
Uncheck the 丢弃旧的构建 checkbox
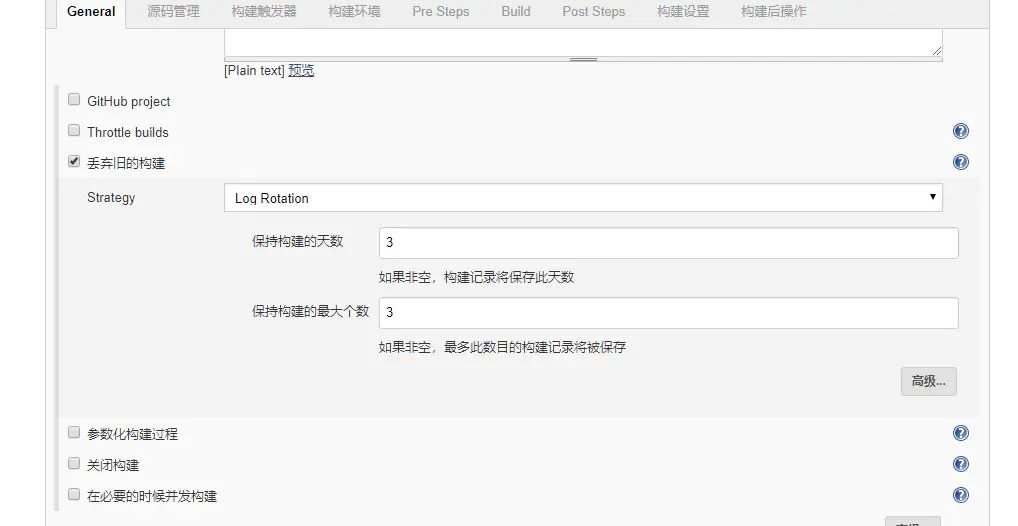(x=74, y=161)
